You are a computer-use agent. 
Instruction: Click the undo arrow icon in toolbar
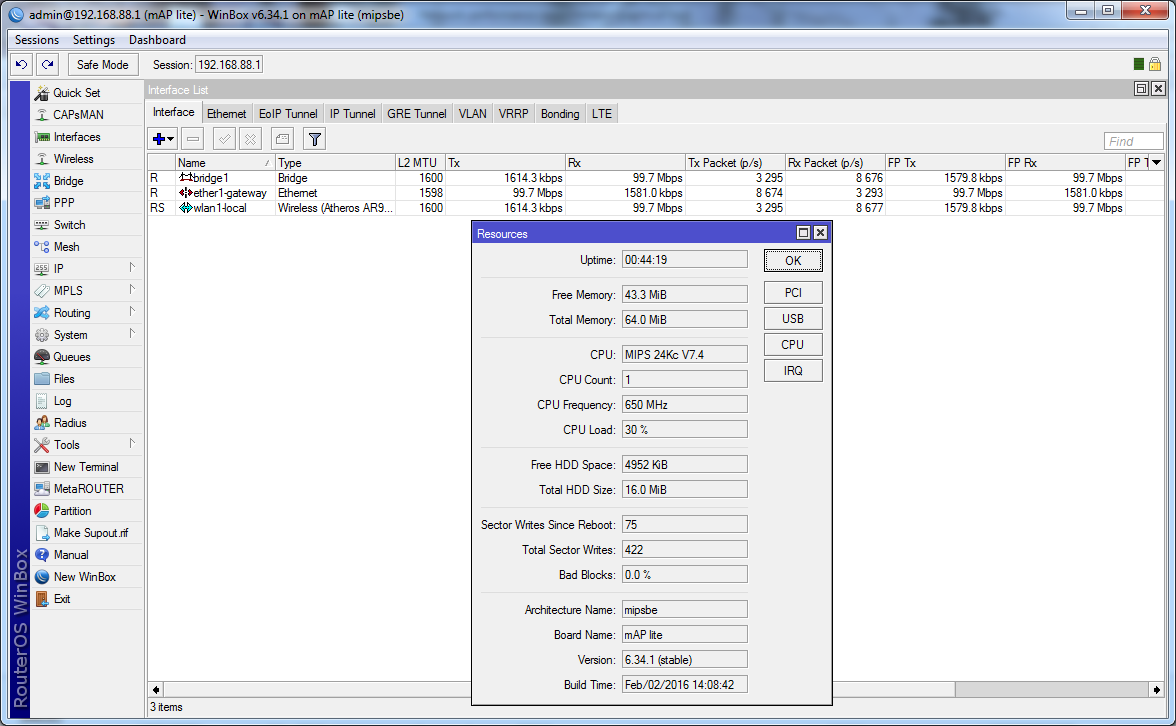click(x=21, y=64)
